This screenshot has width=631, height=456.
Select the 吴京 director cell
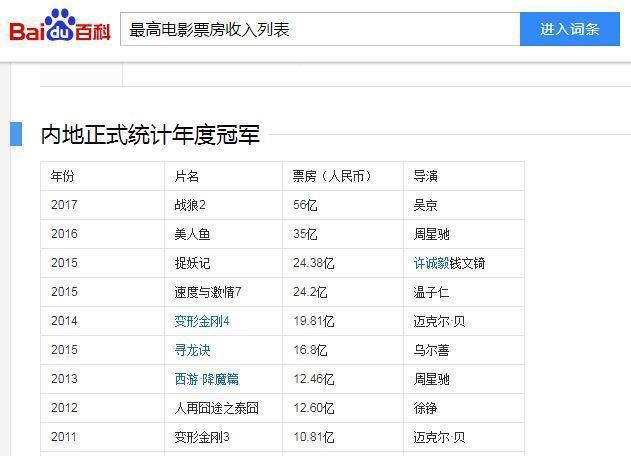[464, 205]
